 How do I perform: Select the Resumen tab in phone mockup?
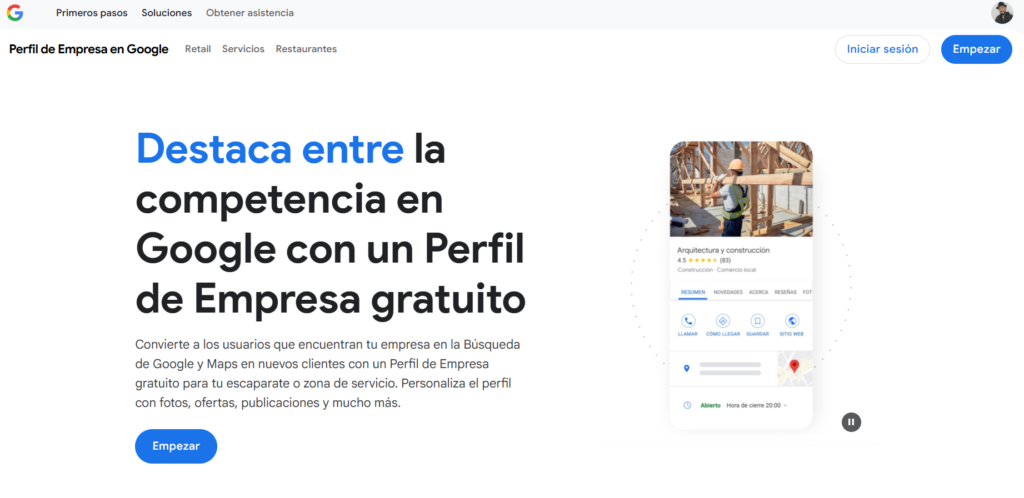pyautogui.click(x=692, y=292)
